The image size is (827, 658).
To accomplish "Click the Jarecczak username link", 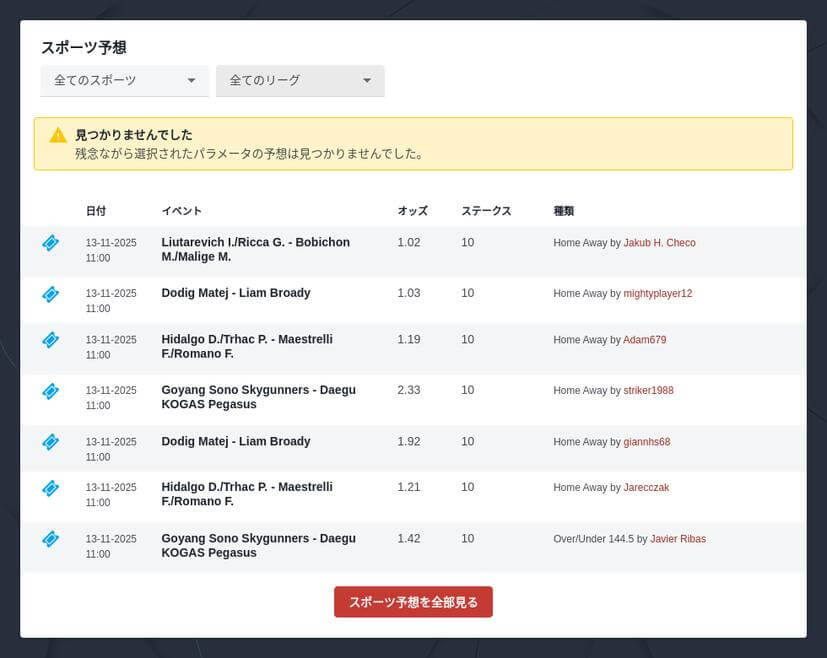I will click(646, 487).
